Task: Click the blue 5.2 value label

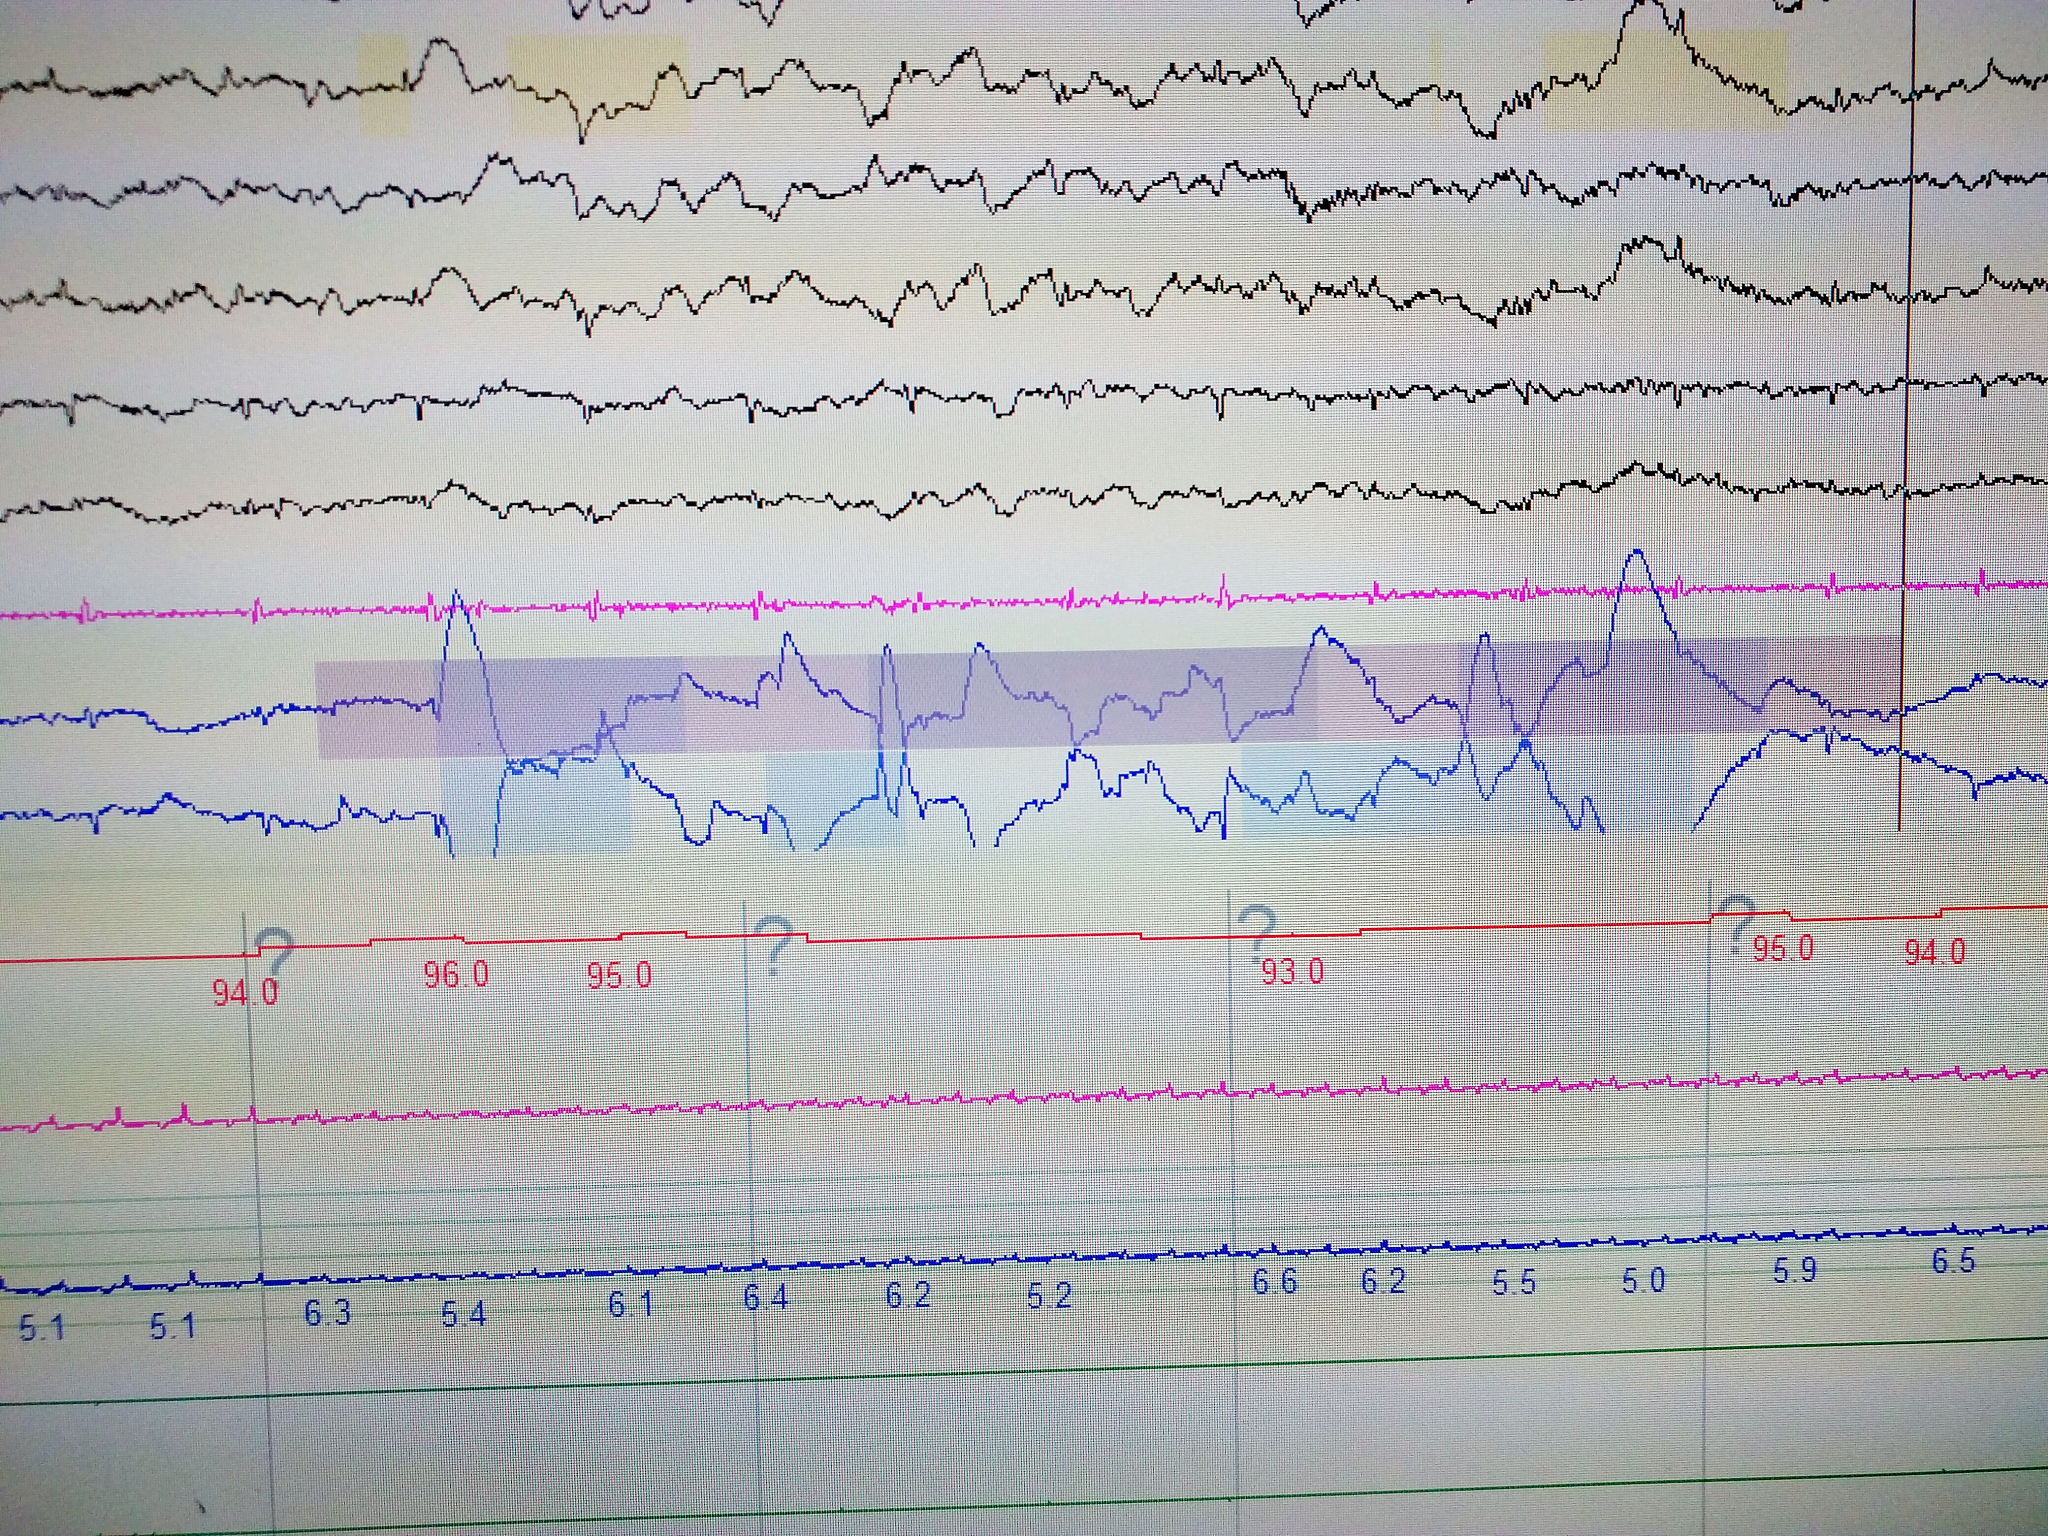Action: (x=1050, y=1296)
